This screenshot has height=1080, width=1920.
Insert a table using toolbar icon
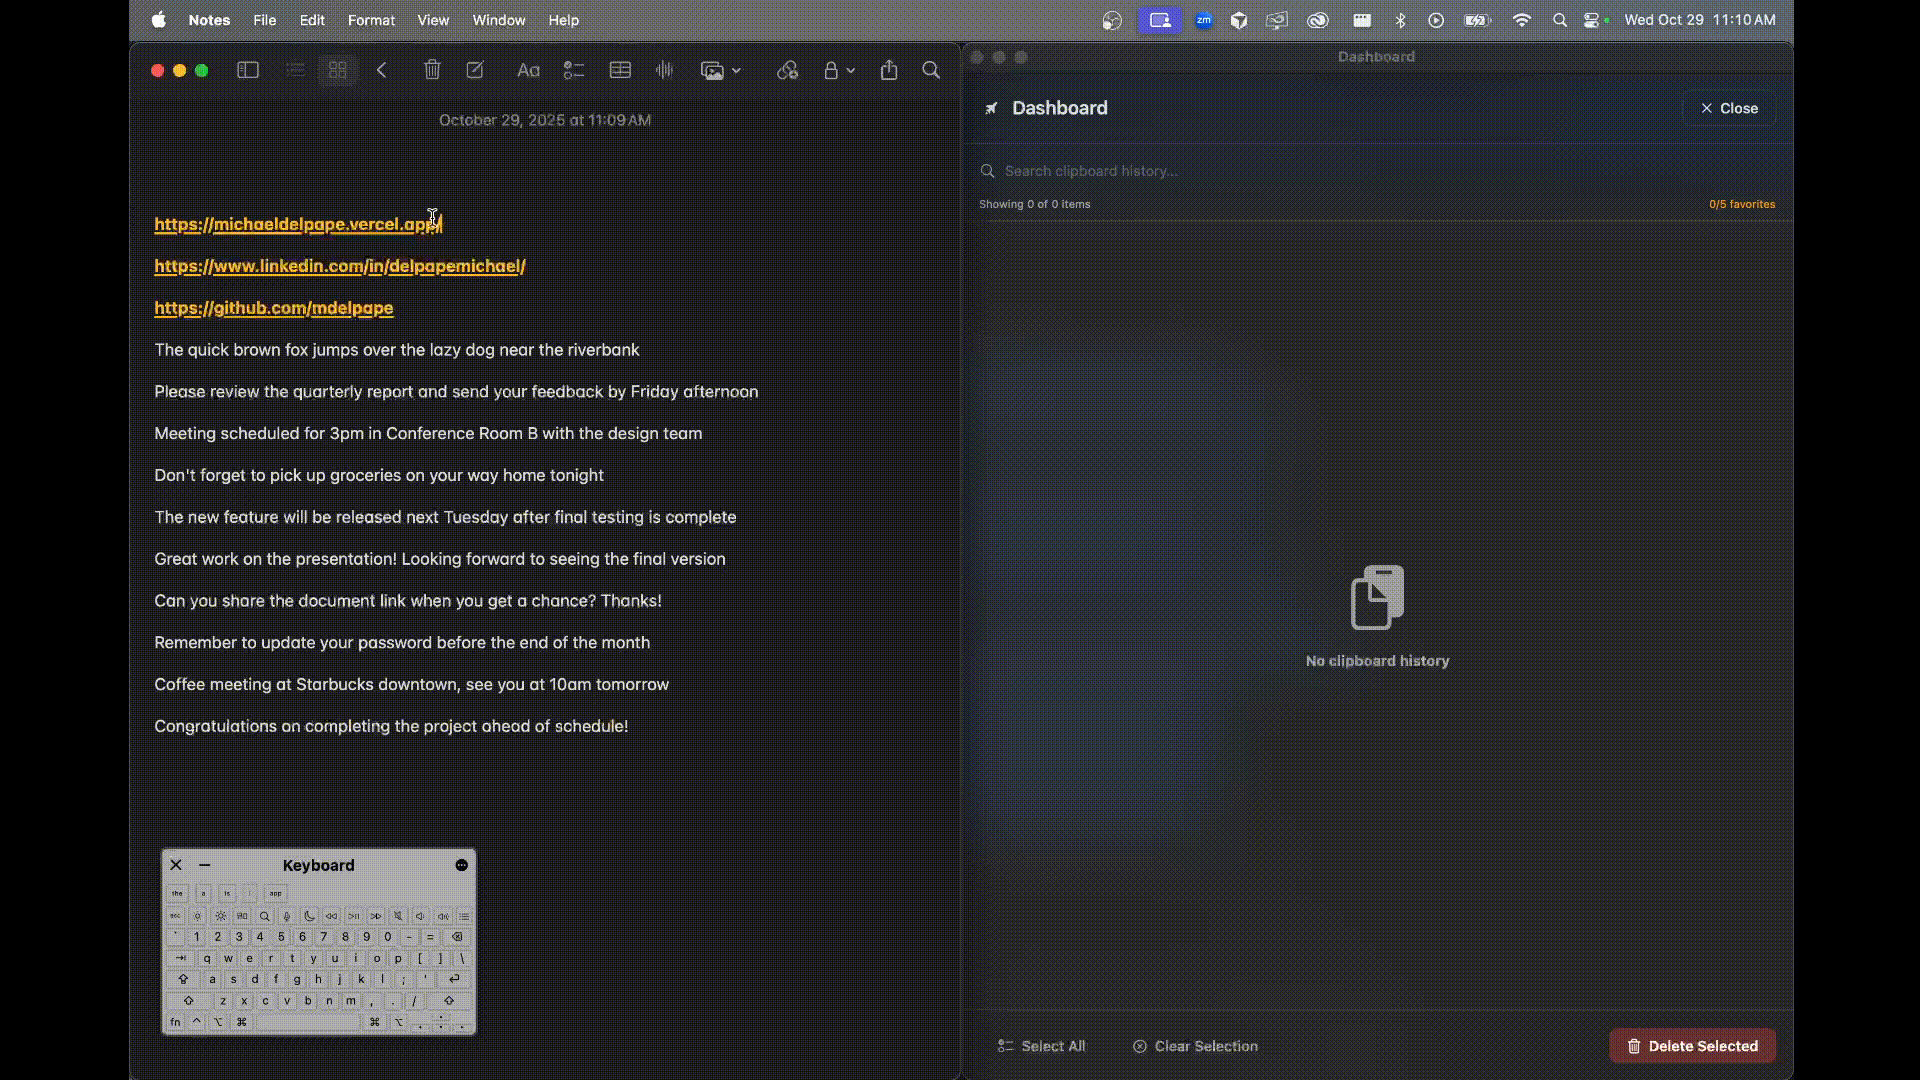(620, 70)
